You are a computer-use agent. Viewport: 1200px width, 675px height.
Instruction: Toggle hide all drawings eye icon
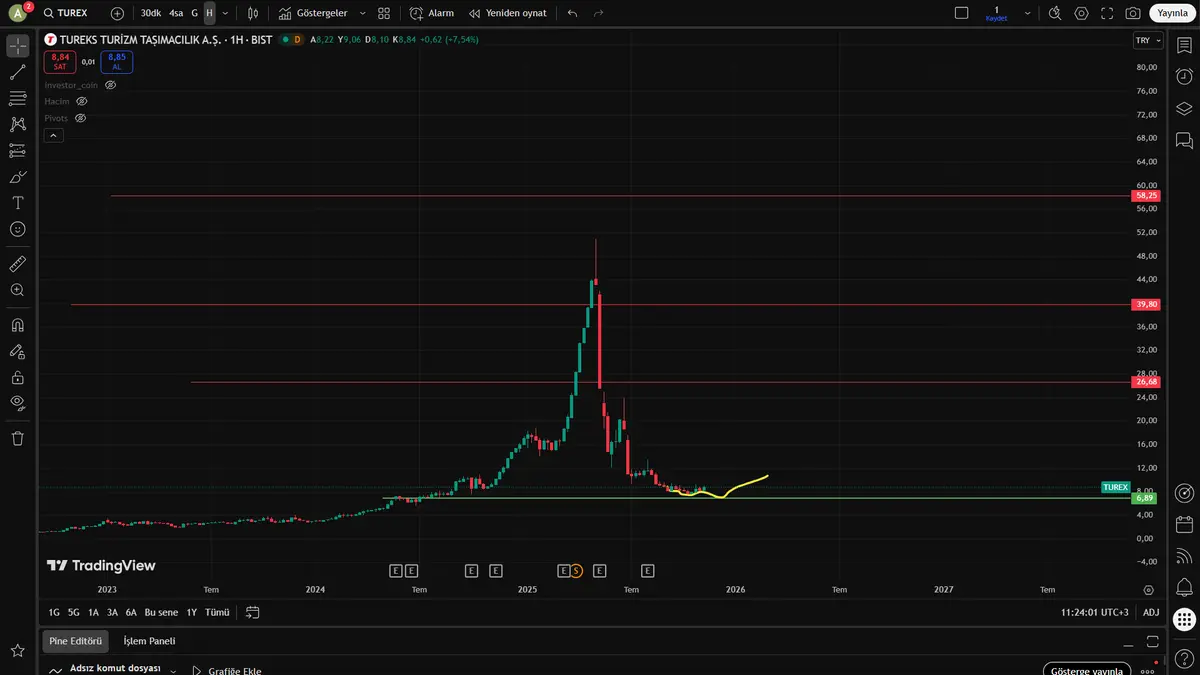(17, 403)
